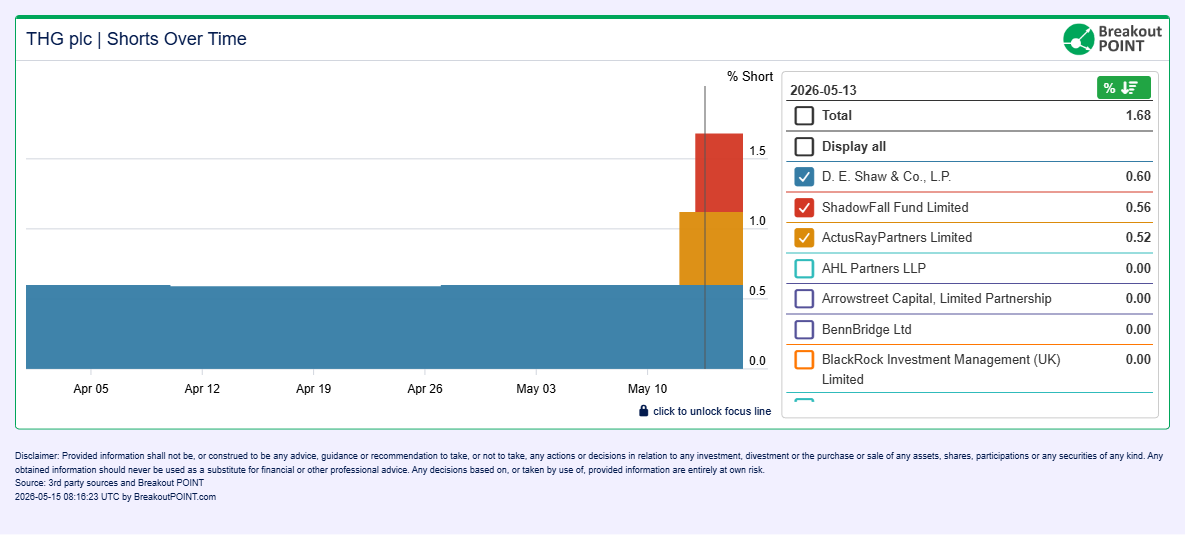Click the lock icon near focus line
This screenshot has width=1185, height=535.
[x=644, y=411]
